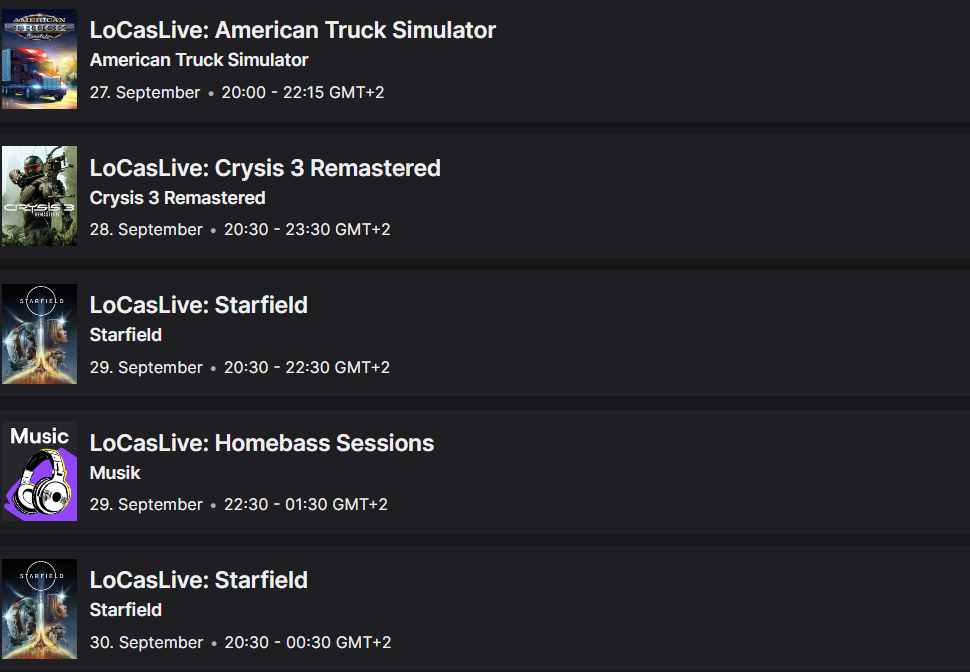This screenshot has width=970, height=672.
Task: Click the '29. September 20:30 - 22:30 GMT+2' time
Action: tap(240, 367)
